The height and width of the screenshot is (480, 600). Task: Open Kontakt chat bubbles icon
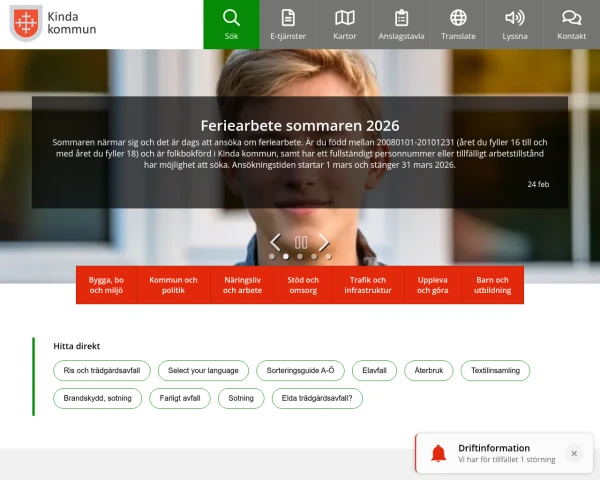tap(571, 19)
